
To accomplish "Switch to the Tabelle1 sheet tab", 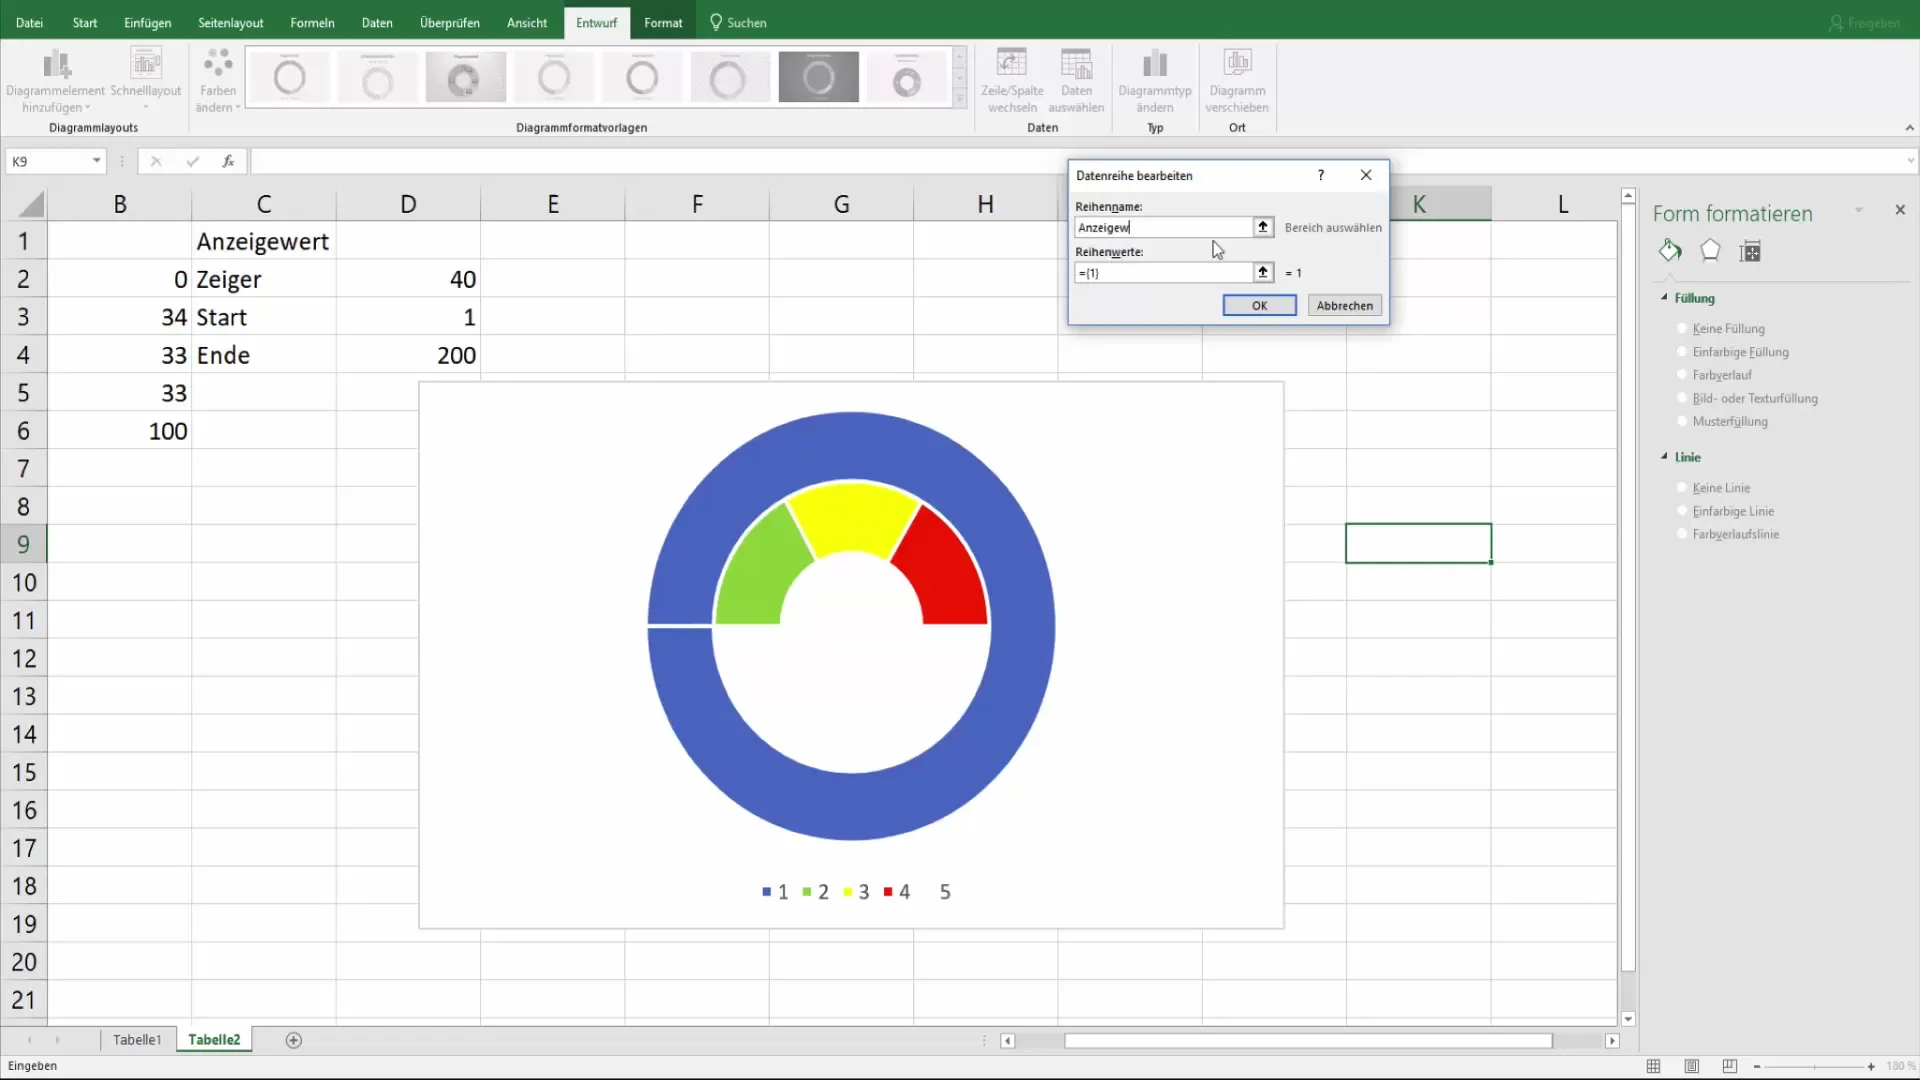I will click(137, 1040).
